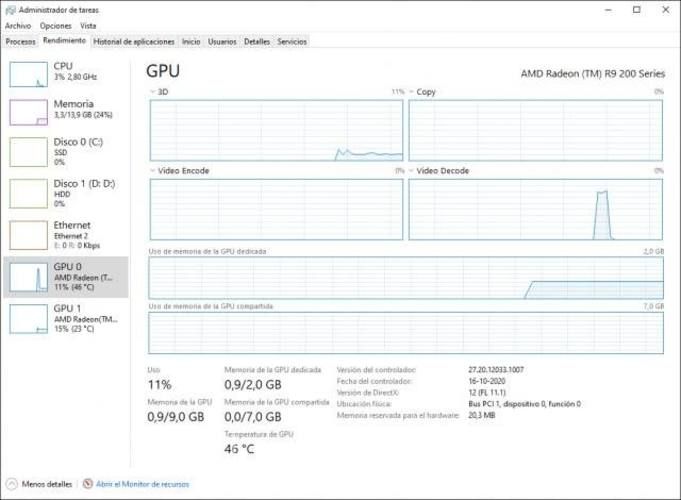
Task: Select GPU 0 in the sidebar
Action: 66,277
